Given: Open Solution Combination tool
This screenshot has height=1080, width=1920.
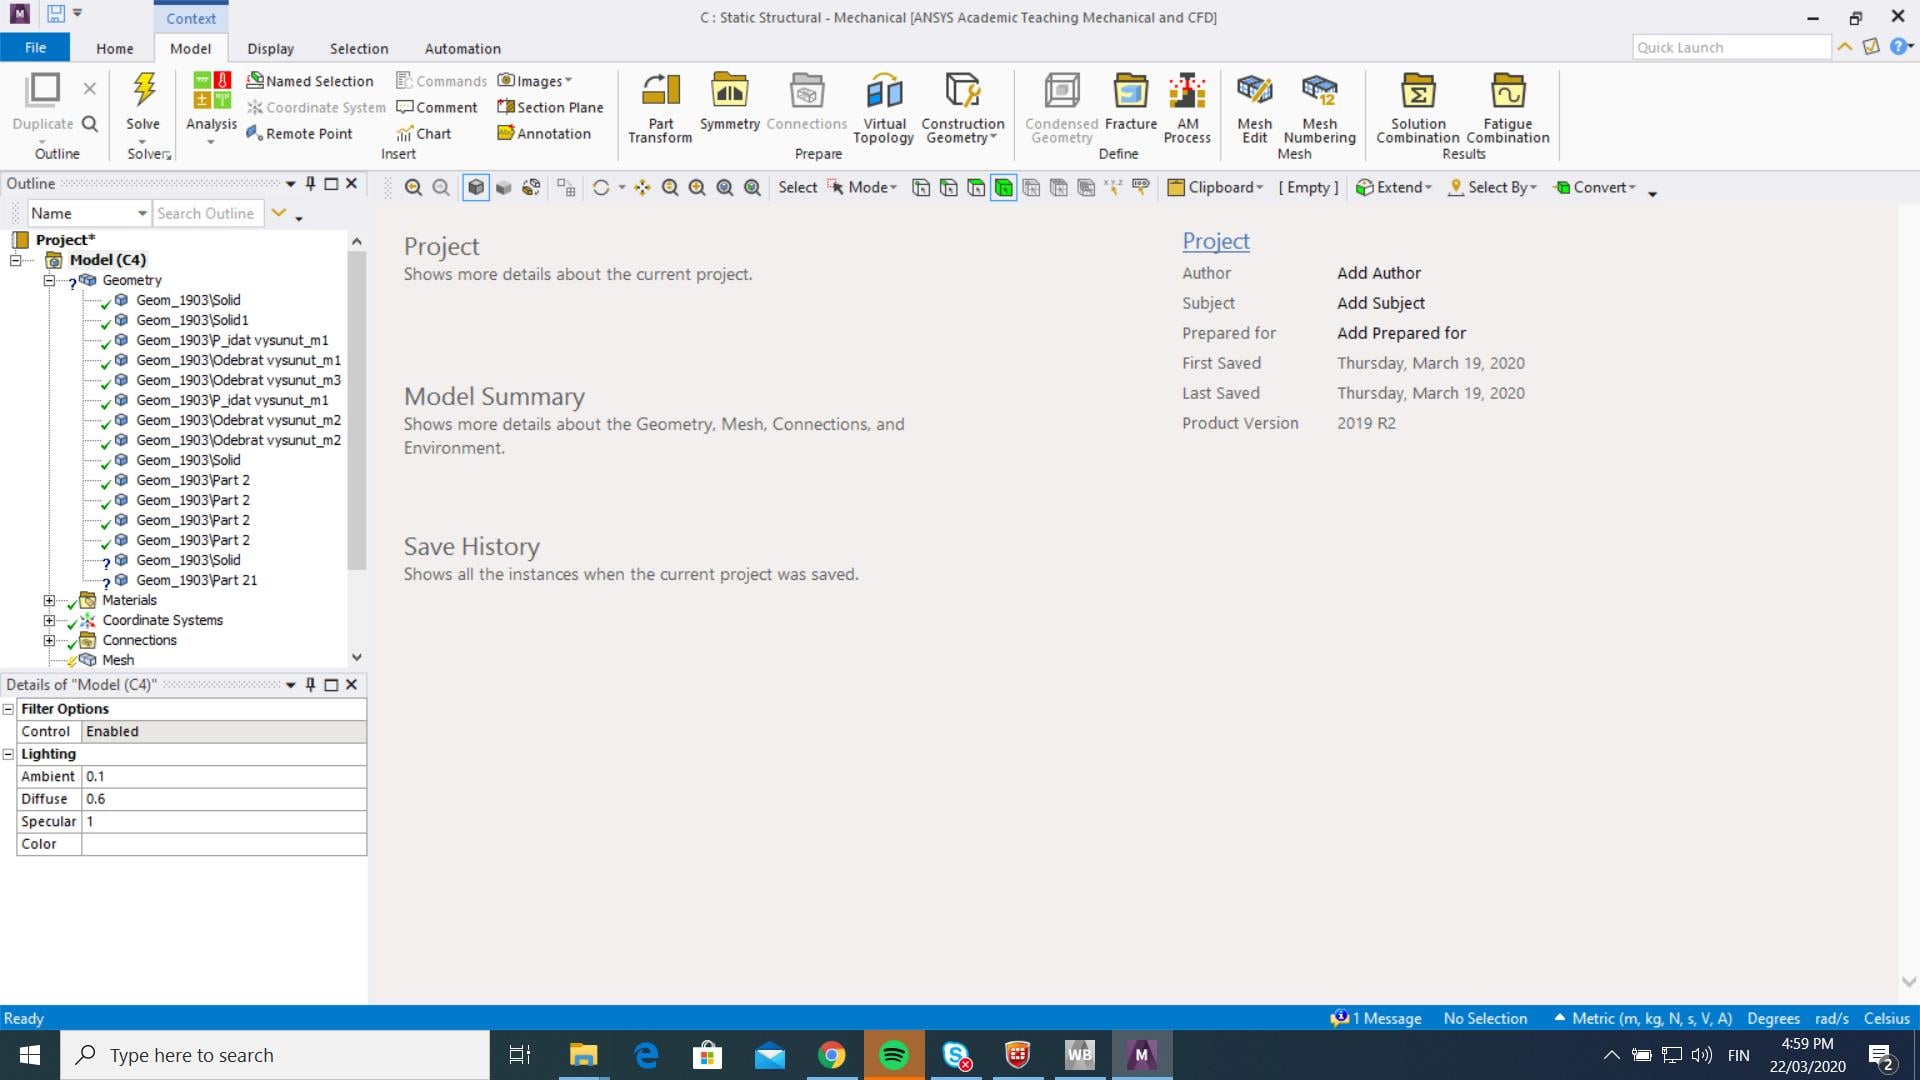Looking at the screenshot, I should 1417,92.
